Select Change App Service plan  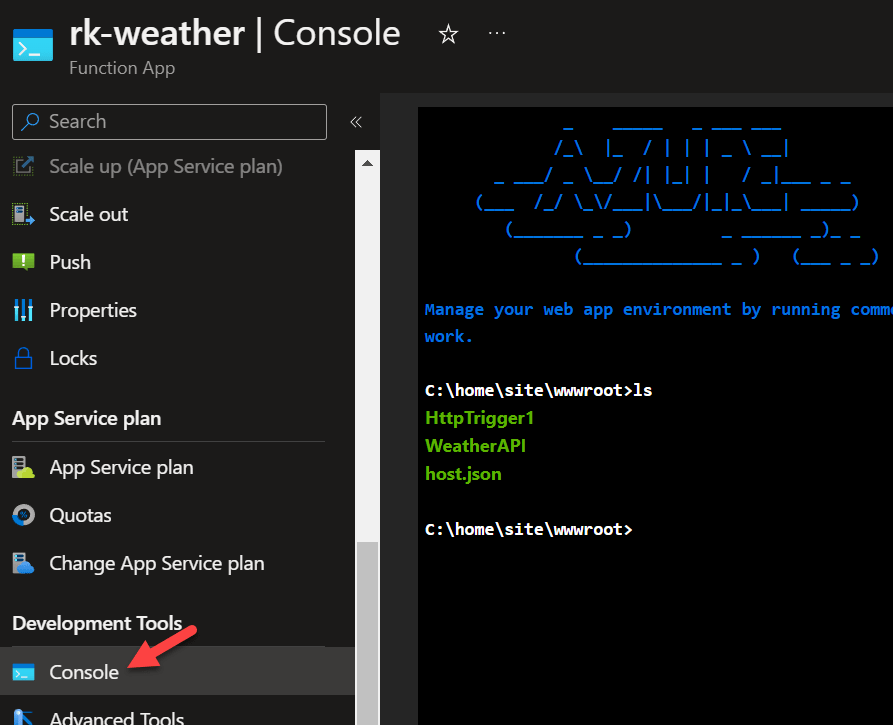(x=156, y=563)
